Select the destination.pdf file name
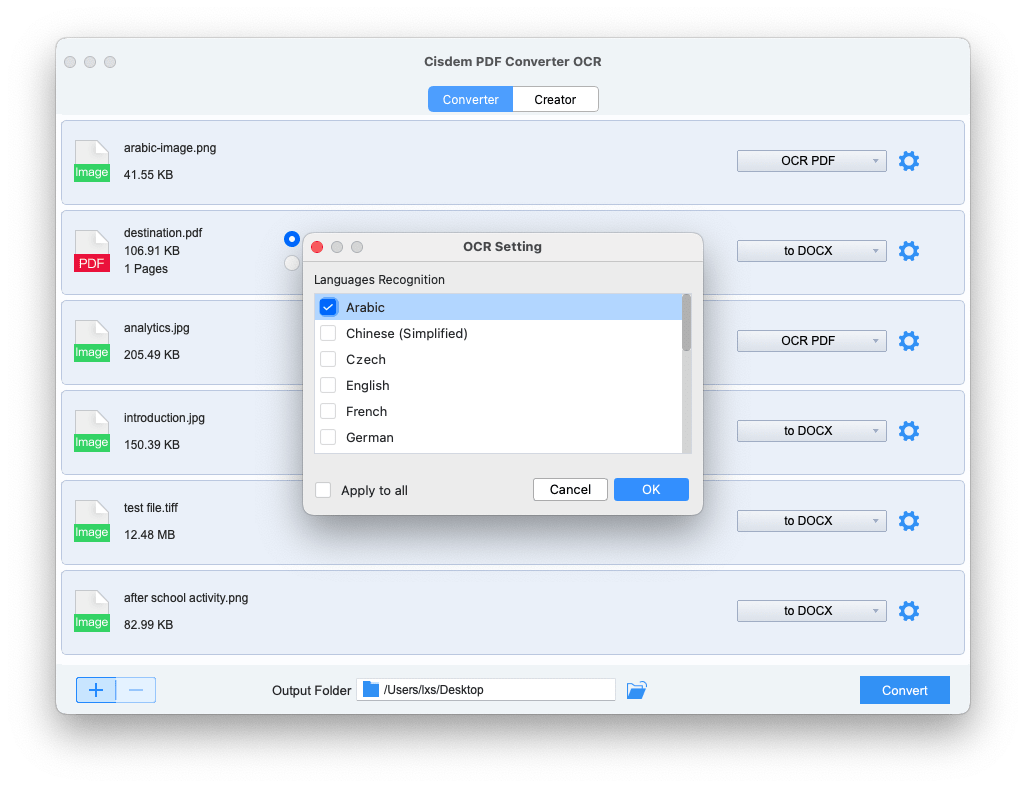 click(163, 233)
